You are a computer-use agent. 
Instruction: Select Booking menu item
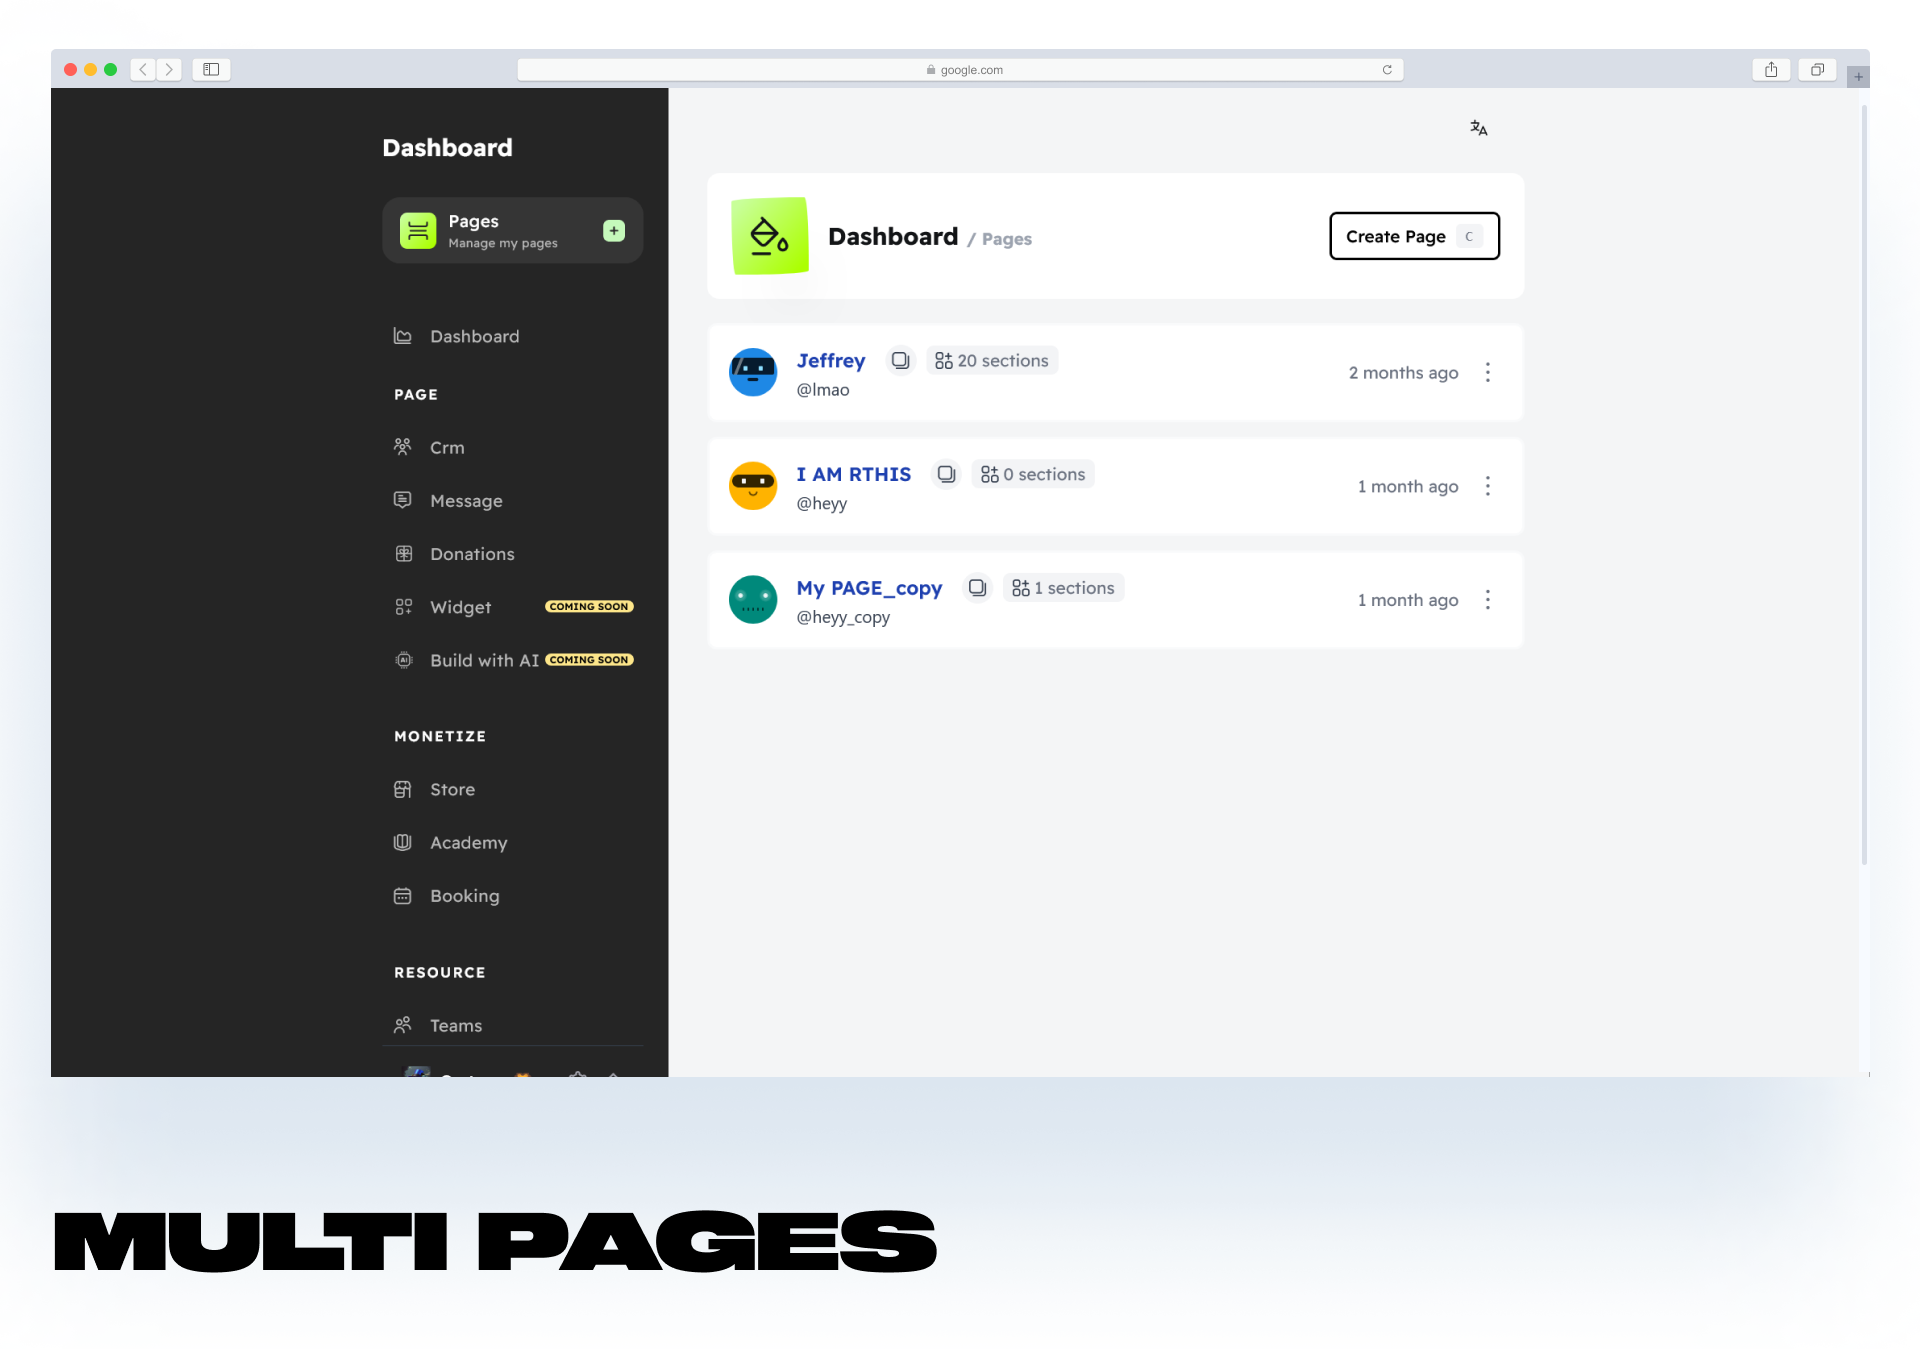coord(464,895)
